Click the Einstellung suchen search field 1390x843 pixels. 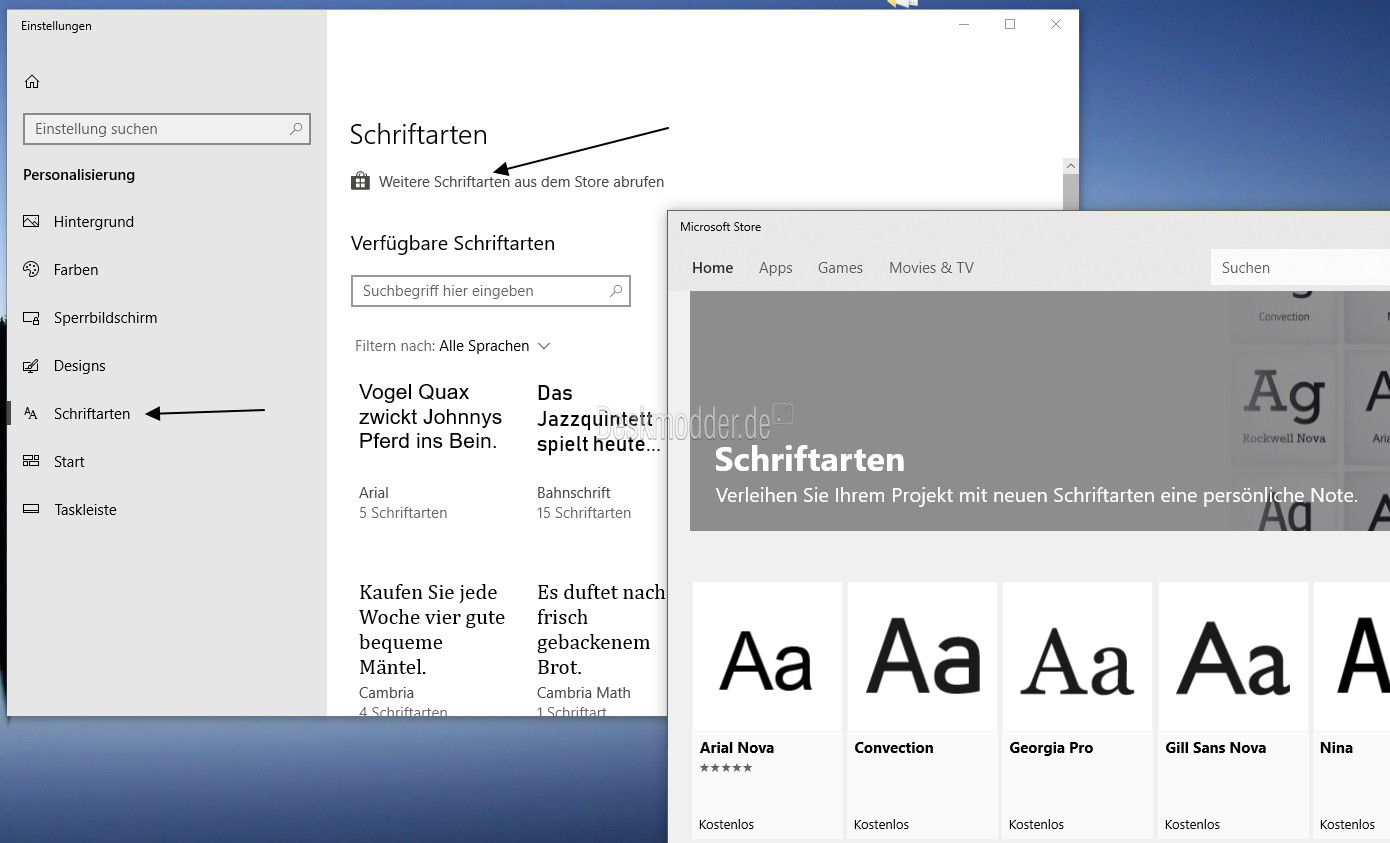(x=167, y=129)
